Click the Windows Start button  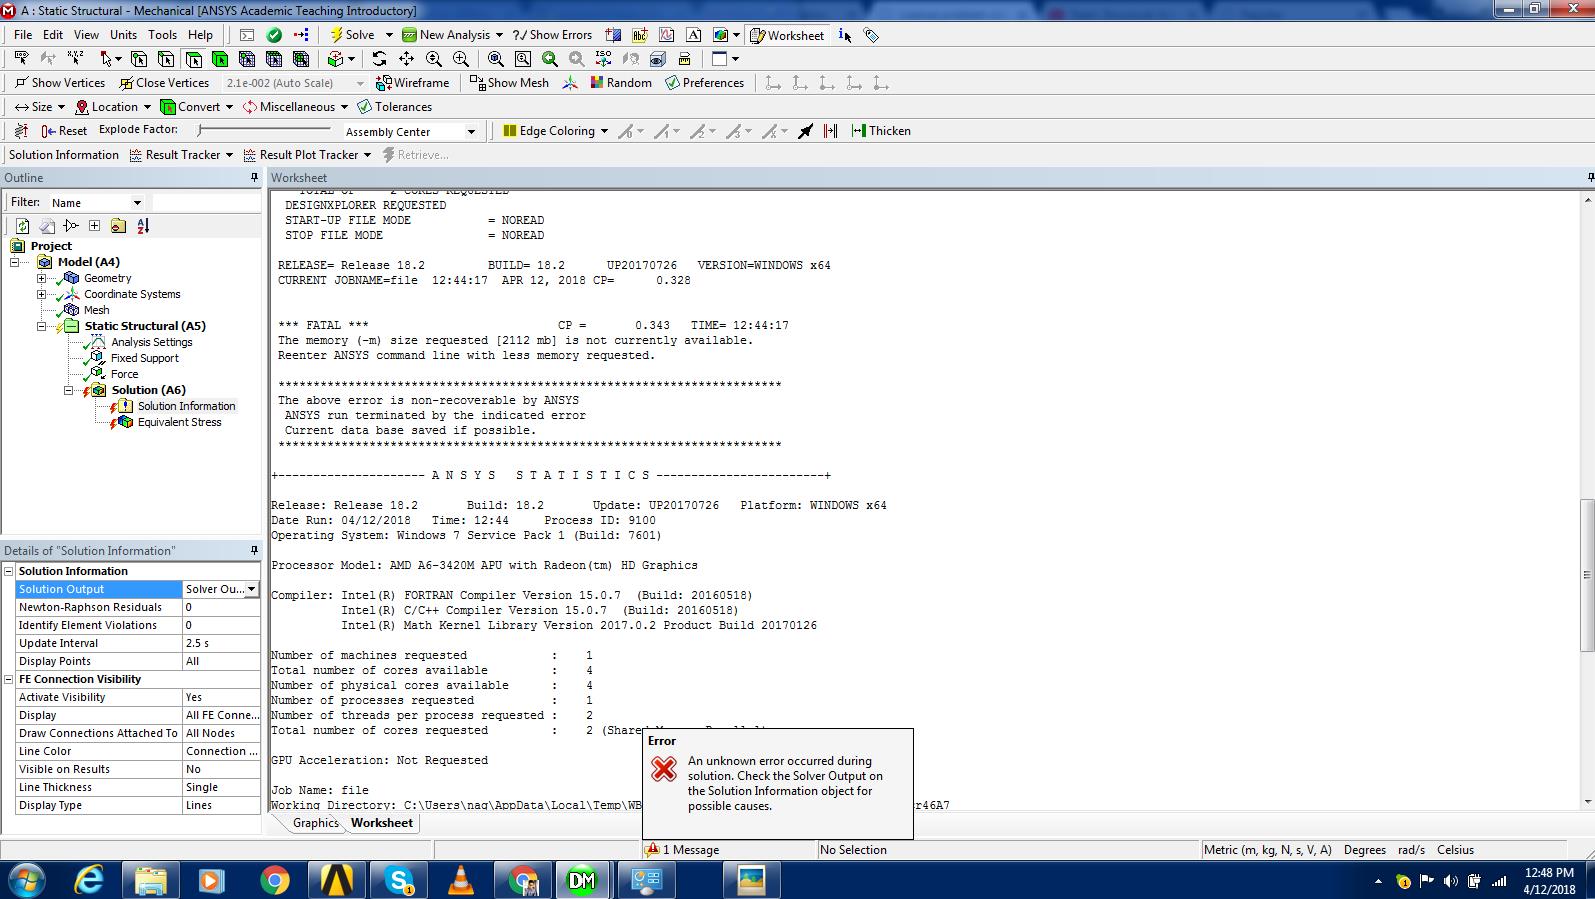26,880
